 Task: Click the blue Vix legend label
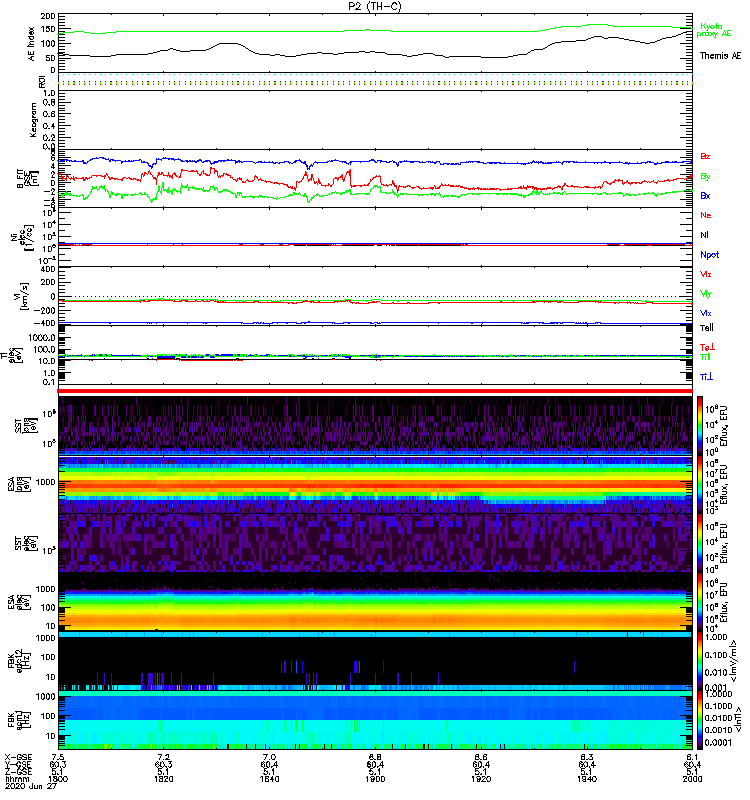[x=706, y=313]
